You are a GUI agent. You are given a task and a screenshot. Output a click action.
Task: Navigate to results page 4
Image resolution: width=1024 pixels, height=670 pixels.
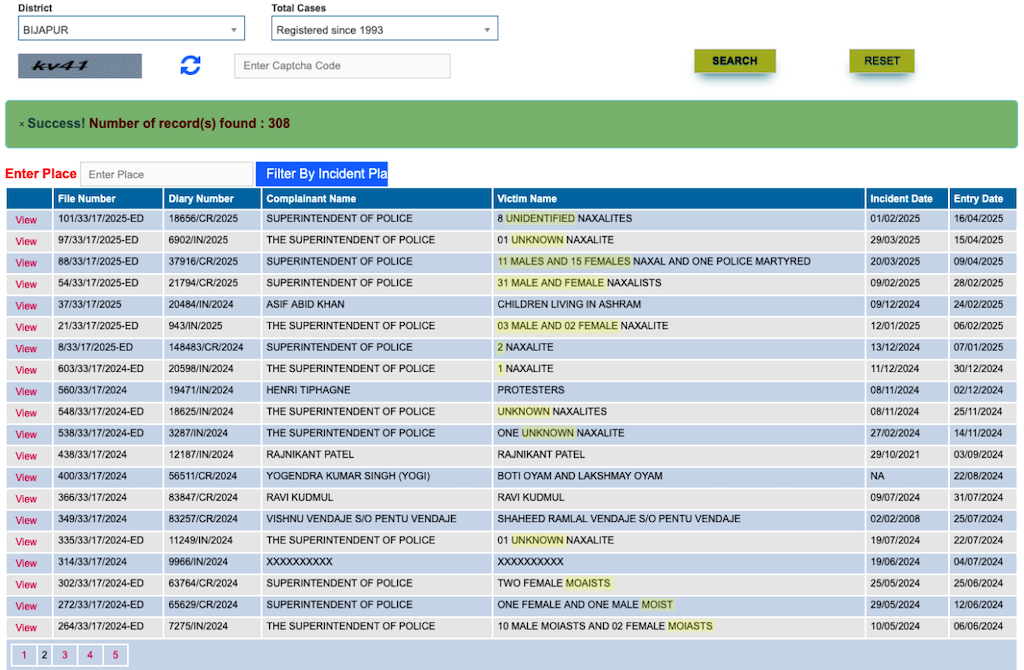[x=90, y=655]
